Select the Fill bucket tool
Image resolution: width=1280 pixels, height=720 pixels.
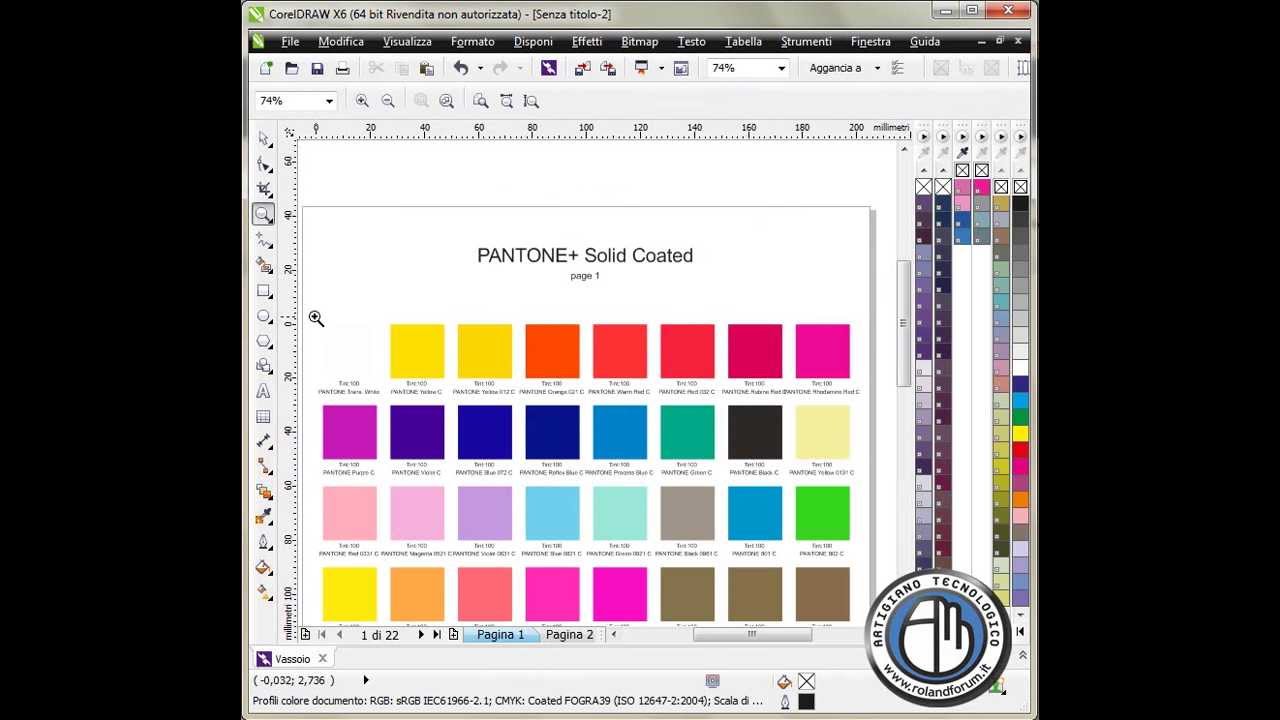click(264, 567)
